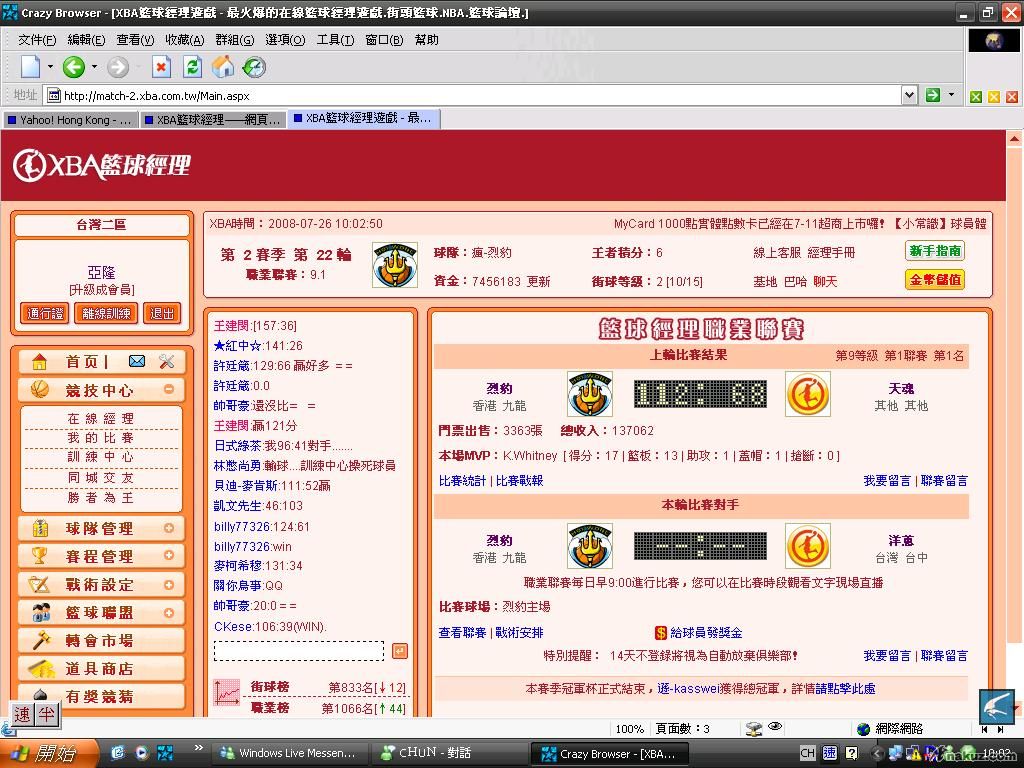Click the Stop loading toolbar icon
This screenshot has width=1024, height=768.
161,67
